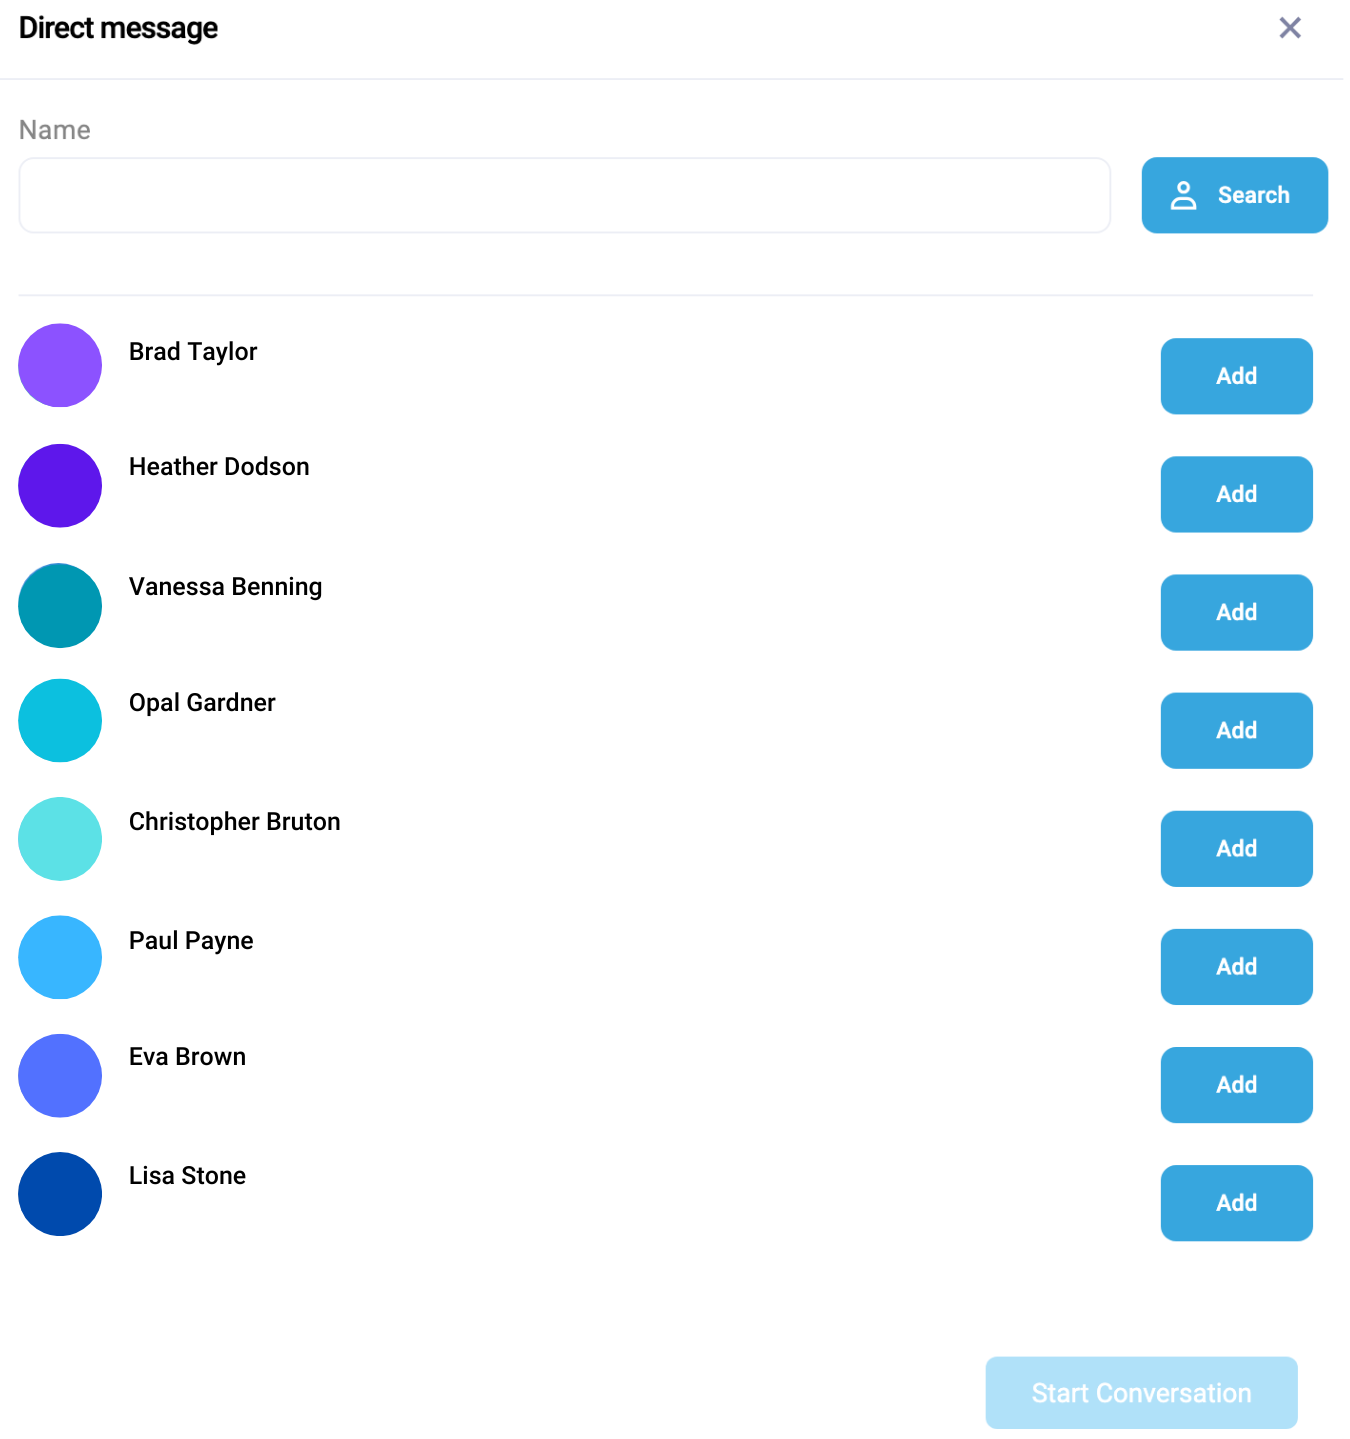The width and height of the screenshot is (1350, 1439).
Task: Add Vanessa Benning to the conversation
Action: click(1236, 612)
